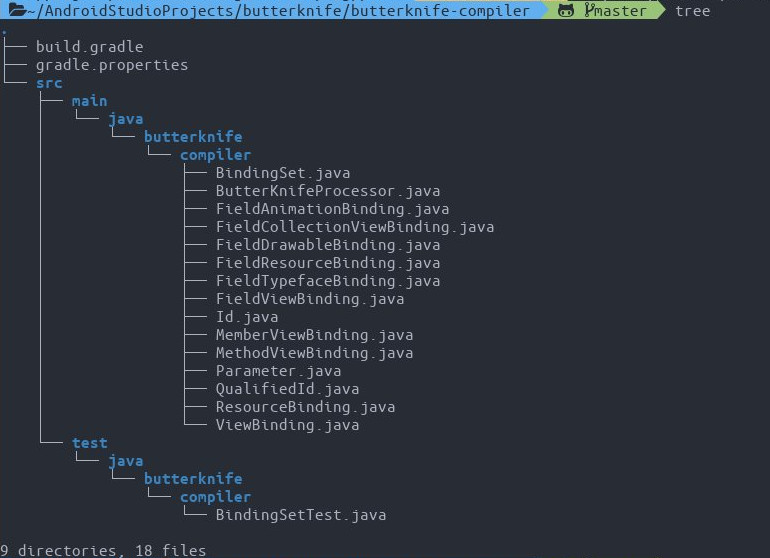Select the build.gradle file entry

(x=89, y=47)
